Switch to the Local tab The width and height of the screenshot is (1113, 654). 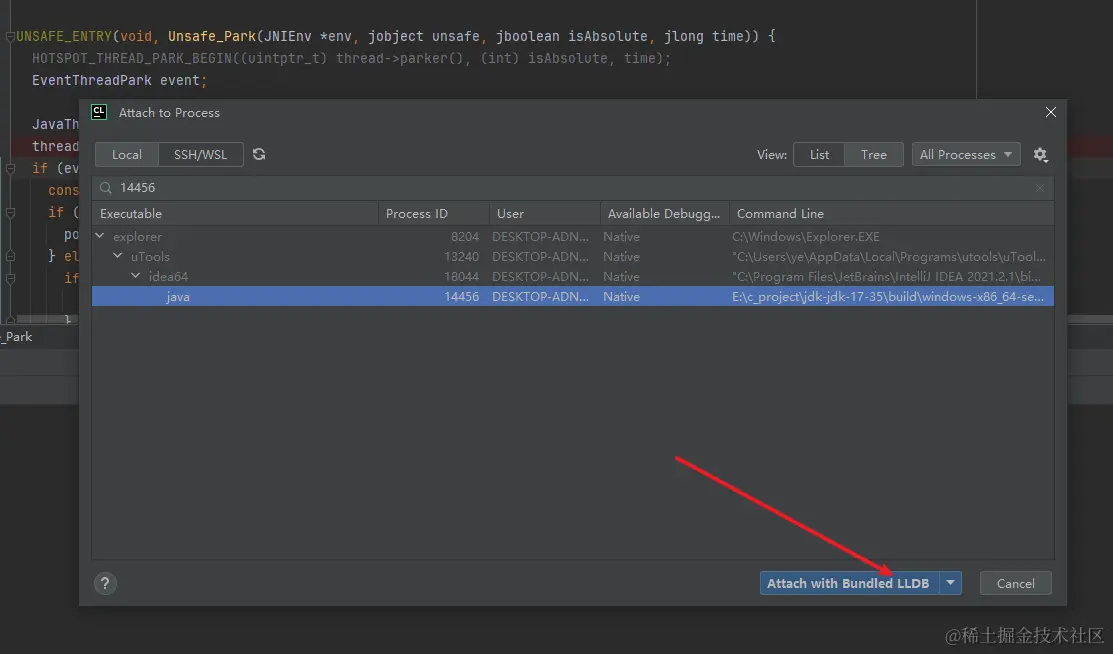[127, 154]
